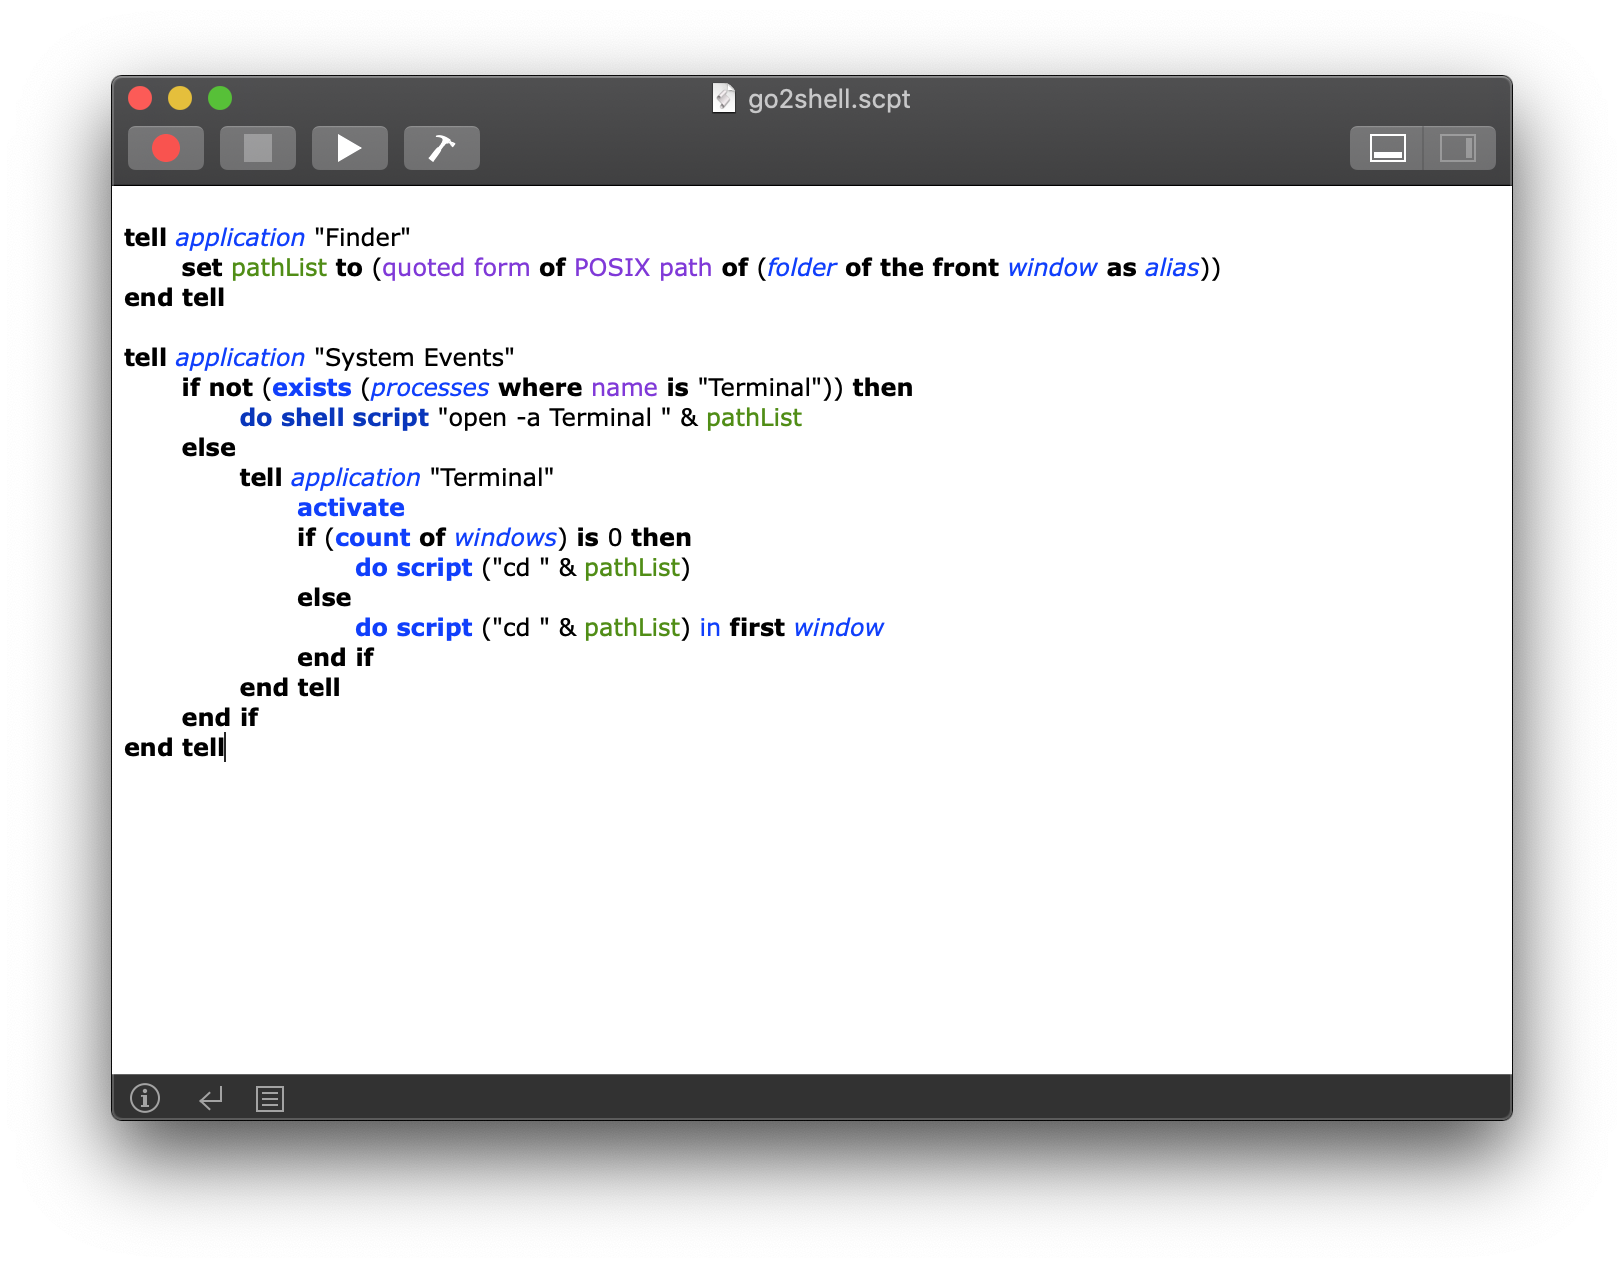Click the do shell script command
Viewport: 1624px width, 1268px height.
[x=334, y=417]
